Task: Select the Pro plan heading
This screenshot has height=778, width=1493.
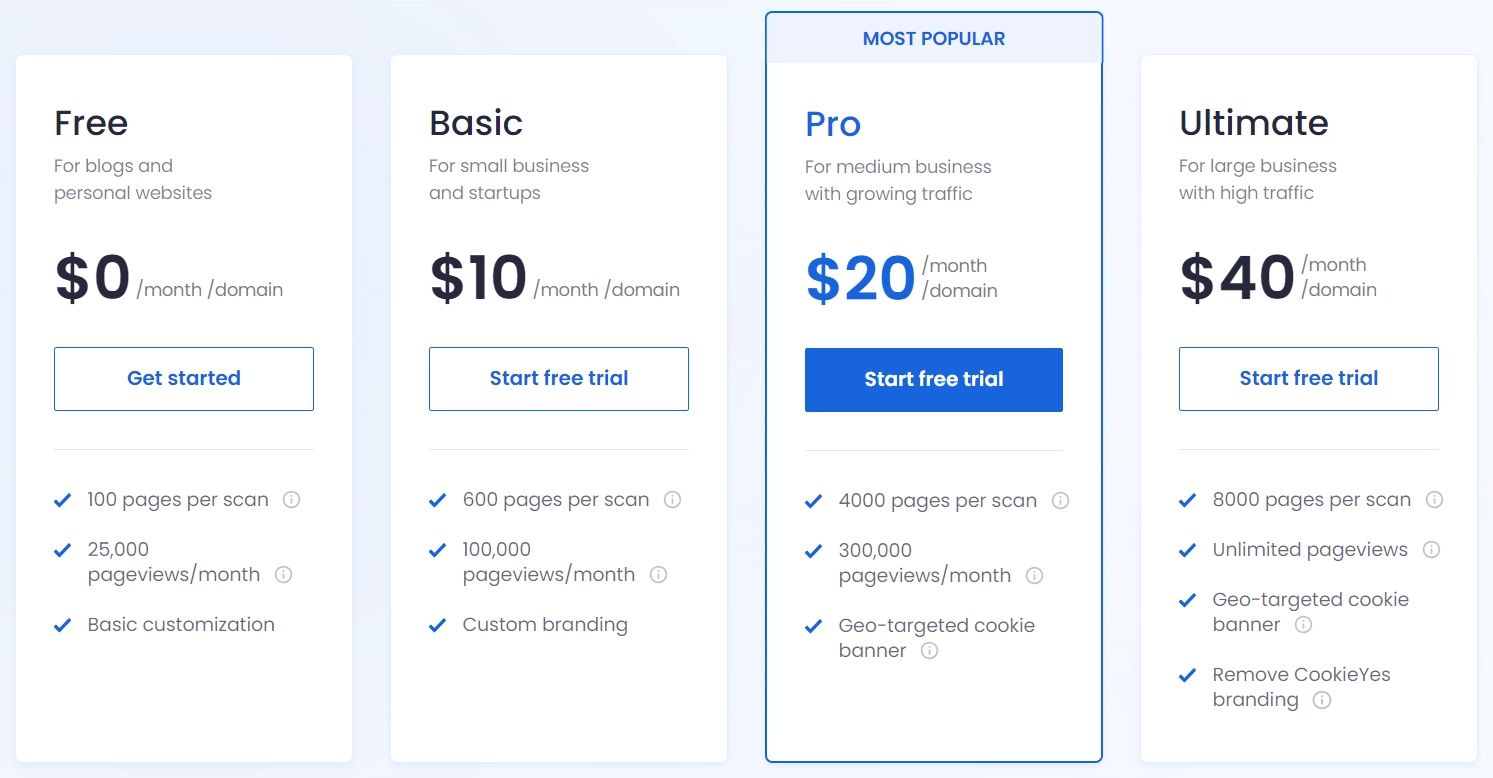Action: 832,124
